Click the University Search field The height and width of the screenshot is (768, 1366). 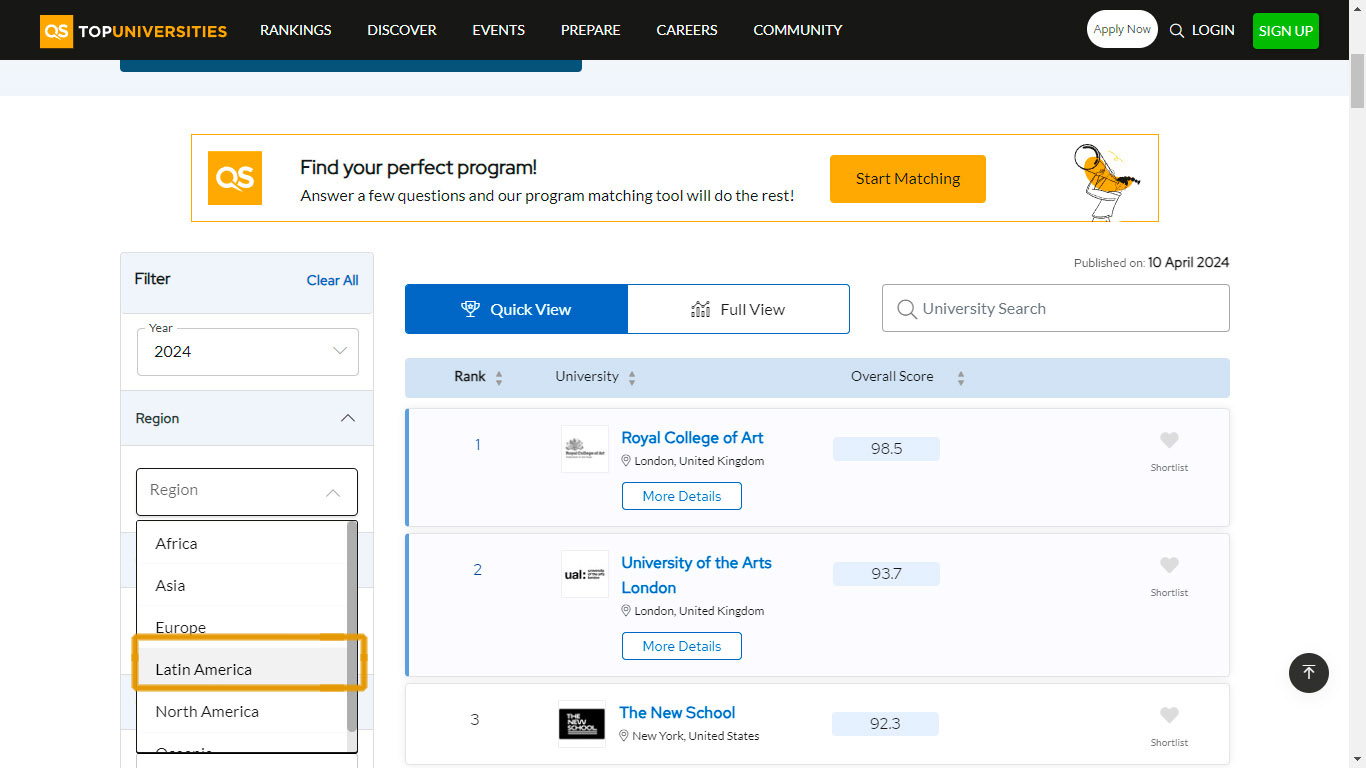coord(1056,308)
